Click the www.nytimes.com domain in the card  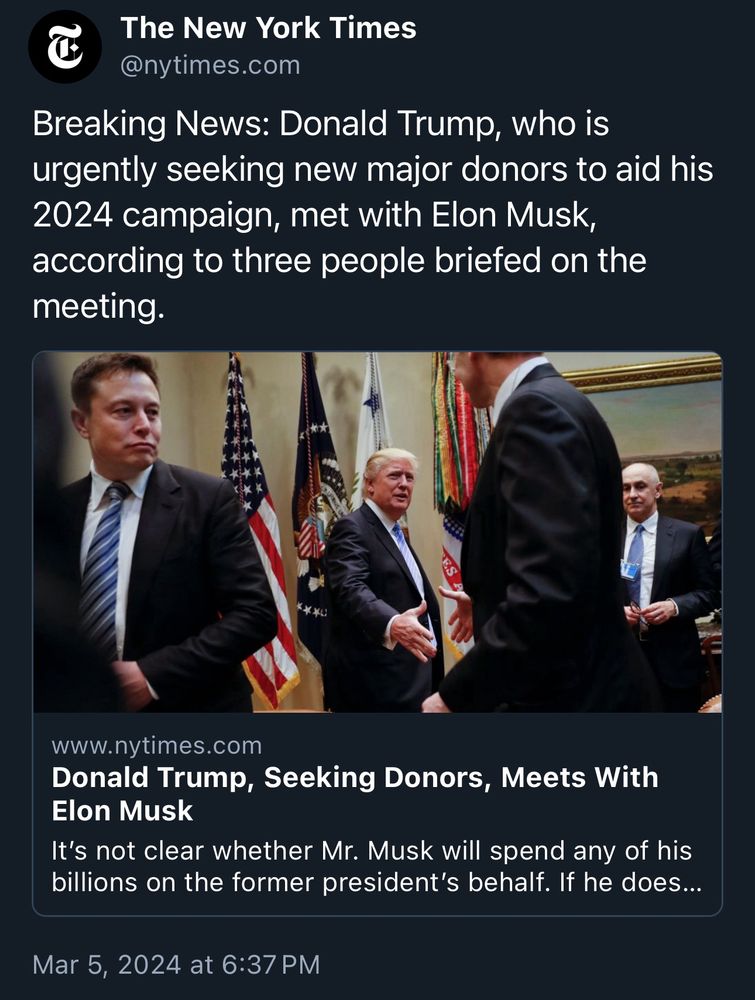156,745
